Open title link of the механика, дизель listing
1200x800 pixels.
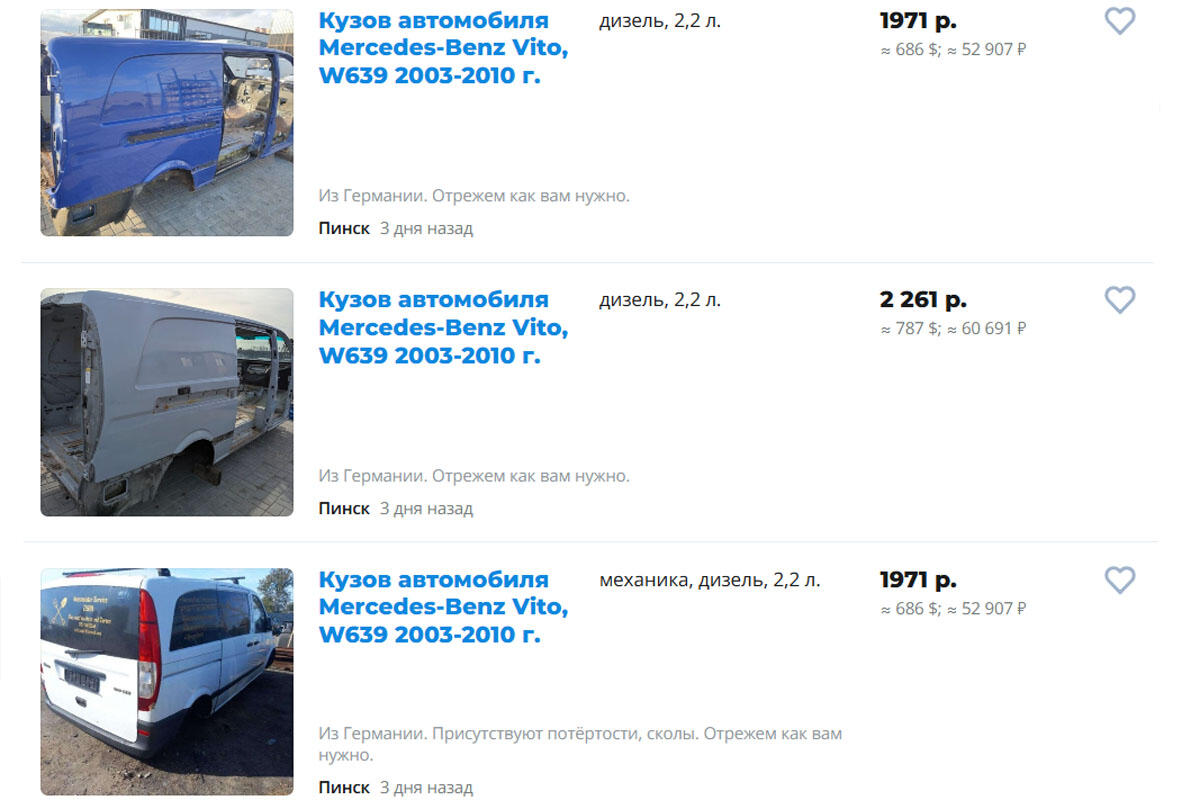[443, 607]
